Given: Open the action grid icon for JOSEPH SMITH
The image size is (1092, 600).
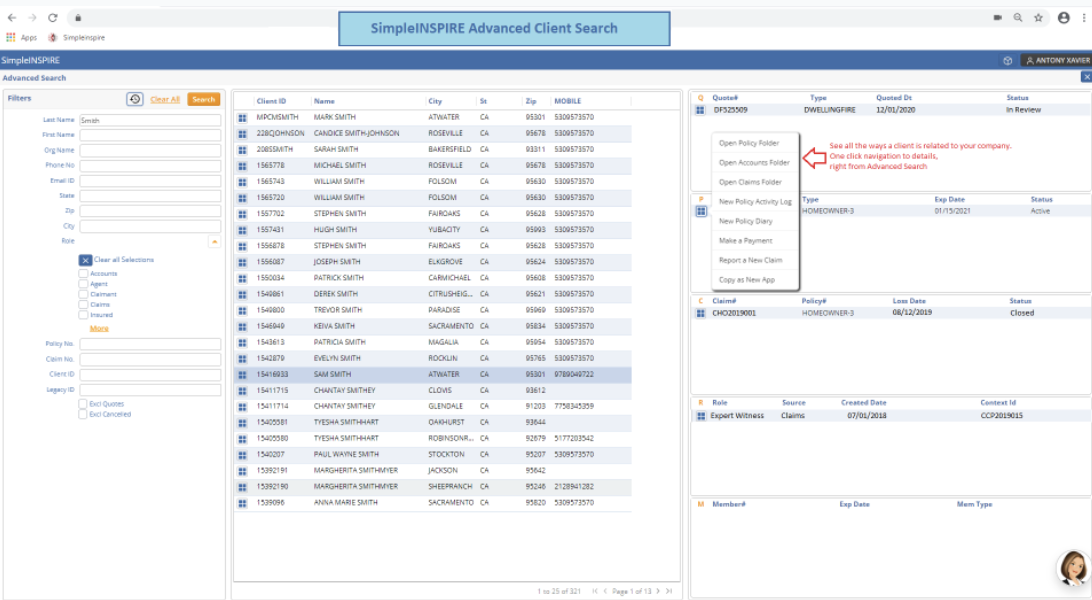Looking at the screenshot, I should point(242,262).
